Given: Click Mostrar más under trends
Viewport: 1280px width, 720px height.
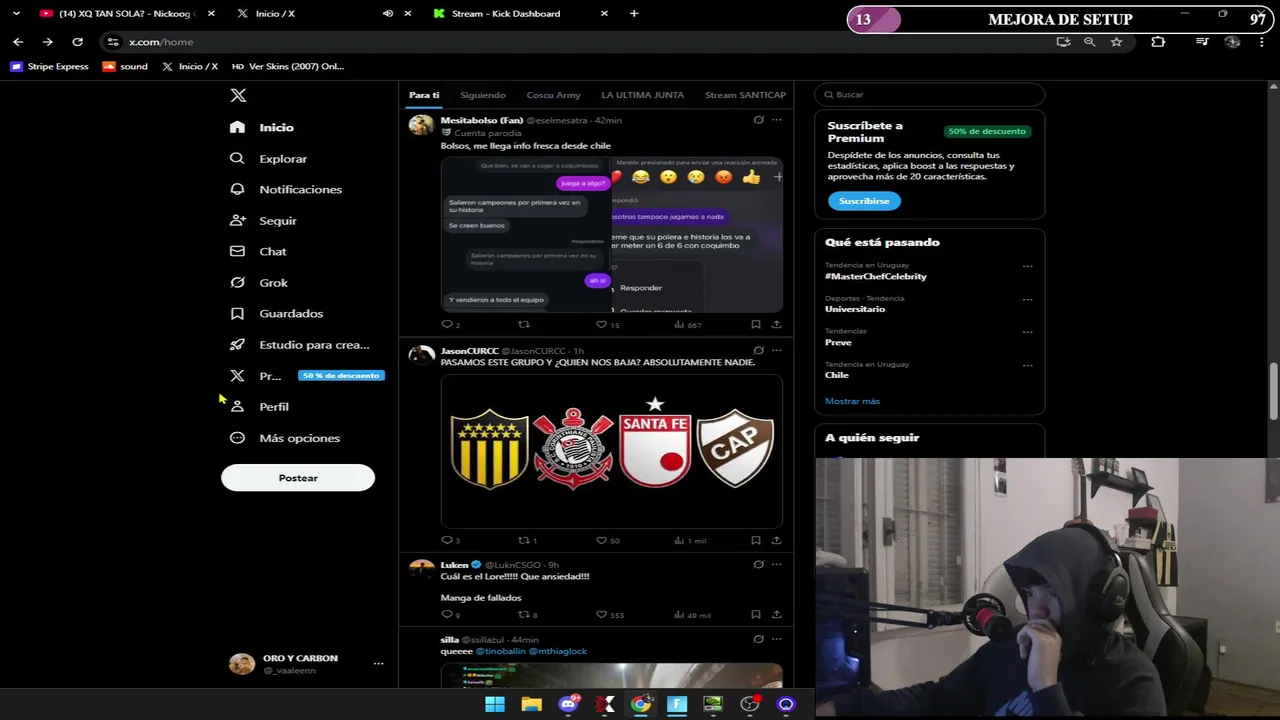Looking at the screenshot, I should [x=852, y=401].
